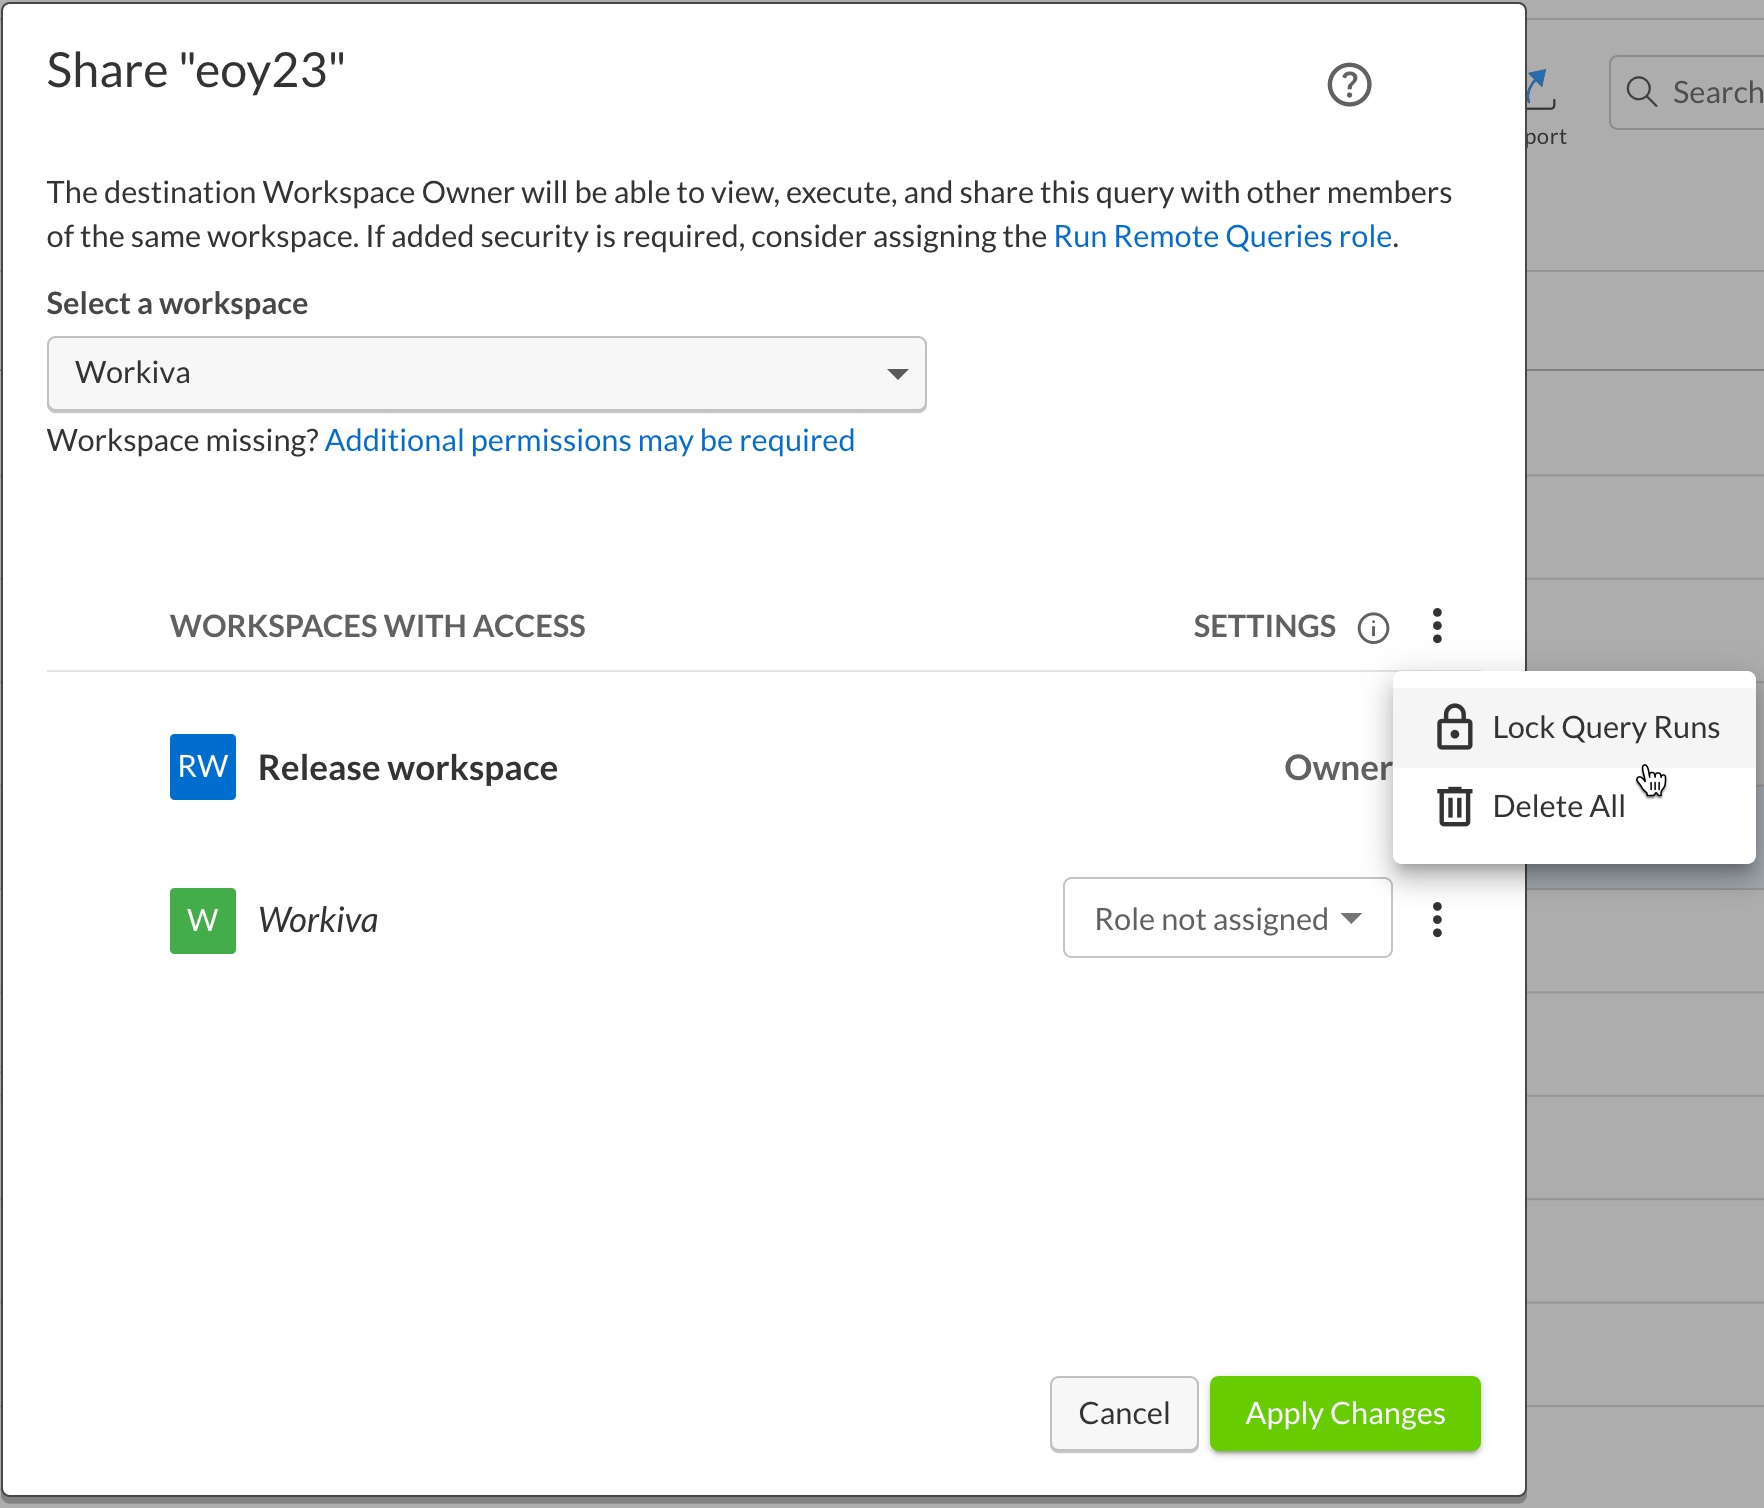Screen dimensions: 1764x1508
Task: Click the green Apply Changes button
Action: [1344, 1413]
